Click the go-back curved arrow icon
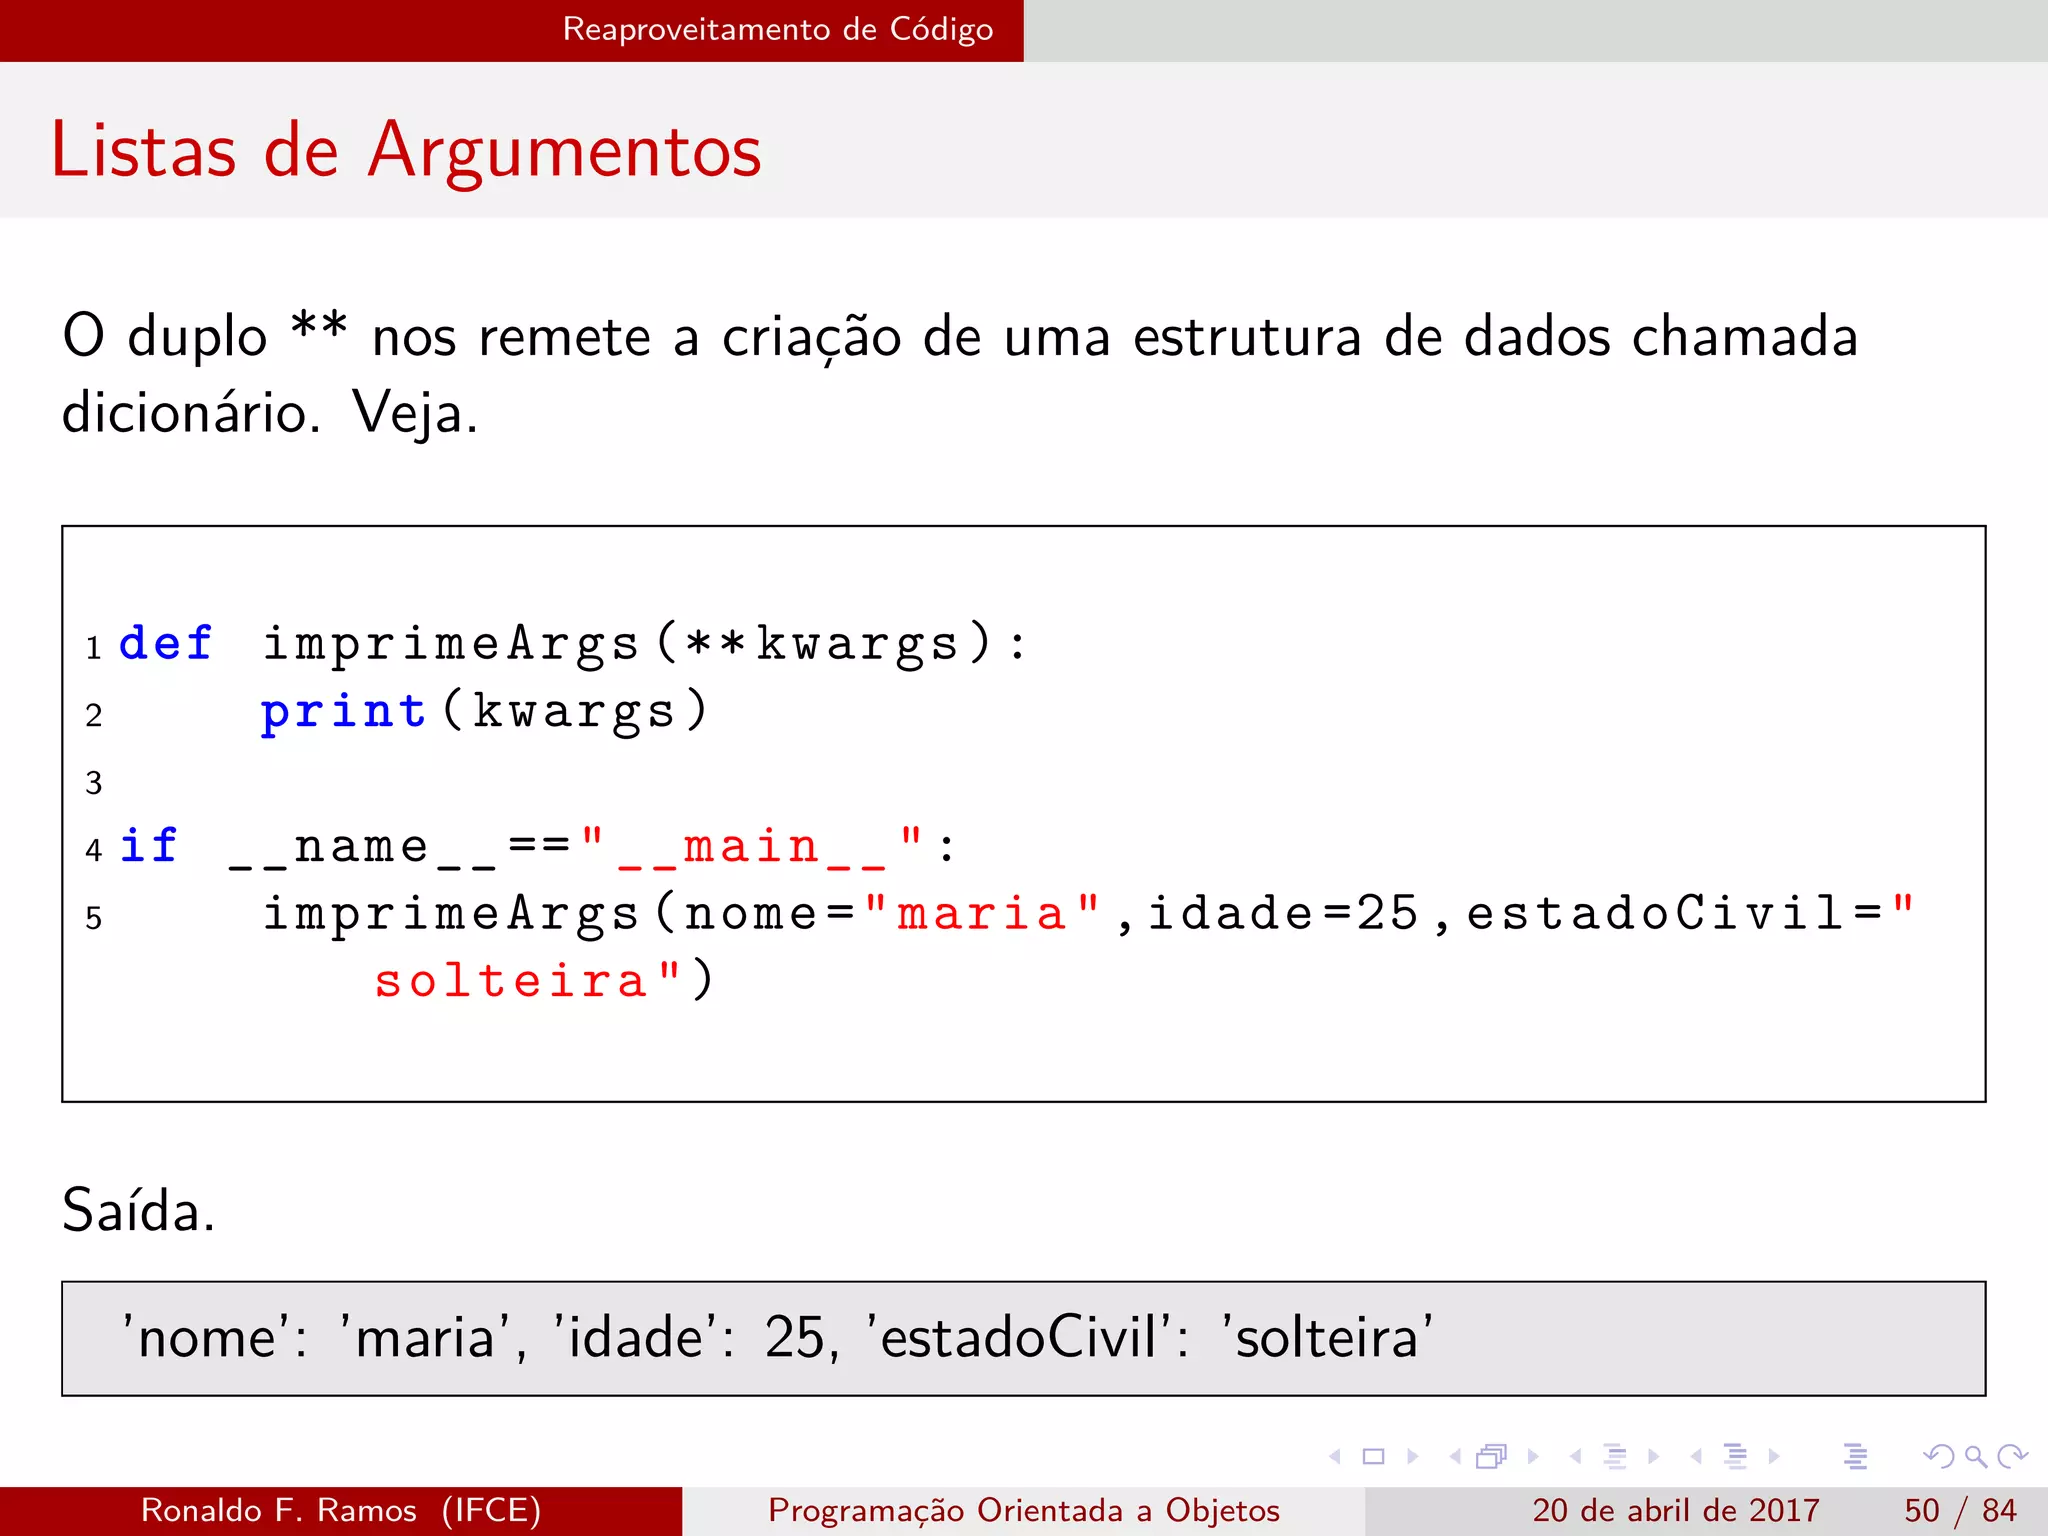This screenshot has width=2048, height=1536. pos(1939,1456)
